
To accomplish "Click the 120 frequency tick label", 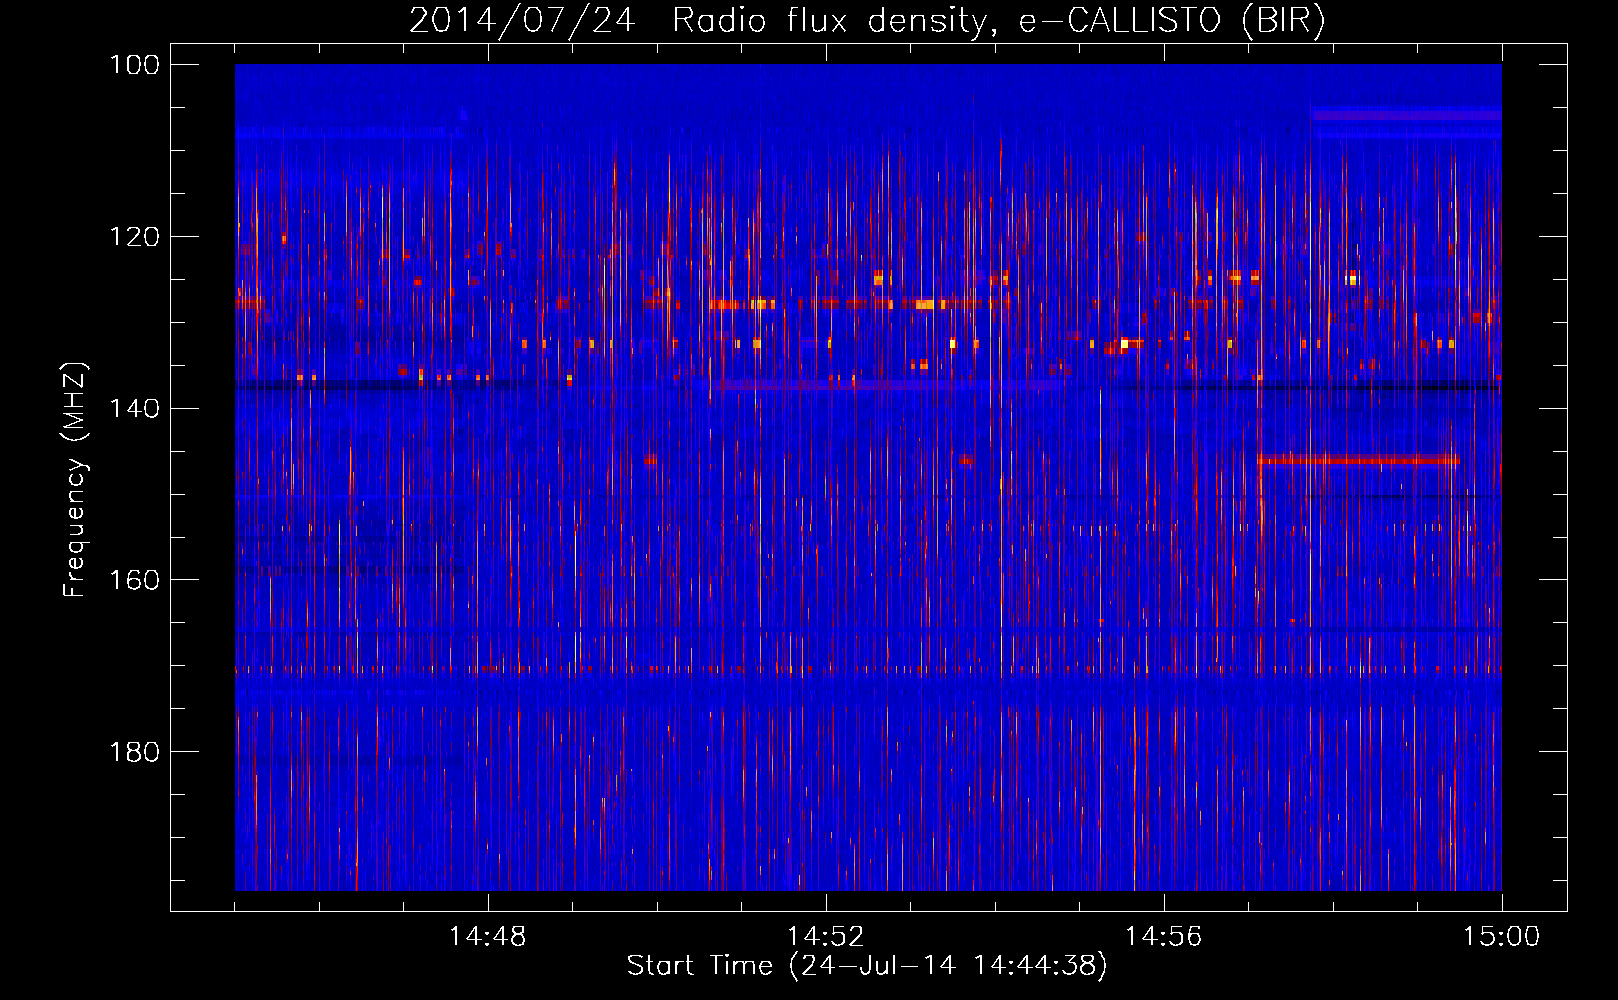I will [x=135, y=237].
